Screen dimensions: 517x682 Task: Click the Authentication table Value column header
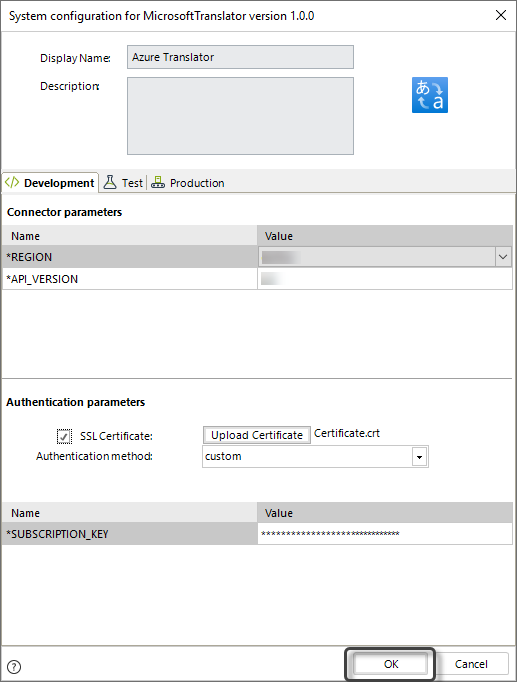(385, 513)
